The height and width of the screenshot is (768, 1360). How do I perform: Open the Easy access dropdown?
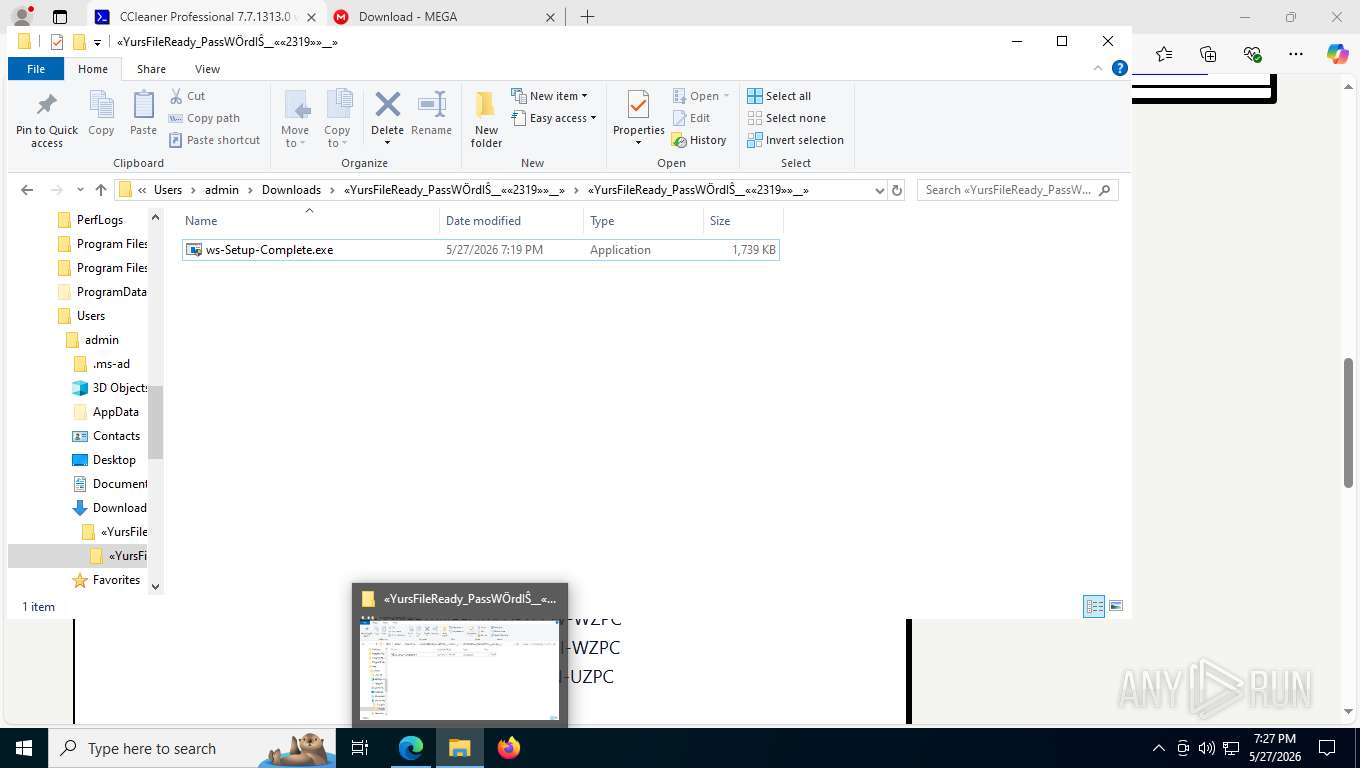(553, 118)
